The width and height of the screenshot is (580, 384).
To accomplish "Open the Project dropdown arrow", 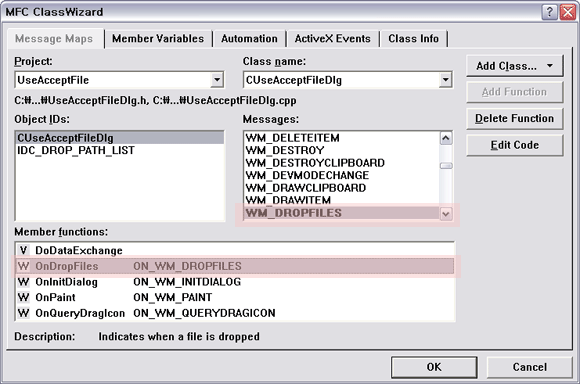I will pos(217,80).
